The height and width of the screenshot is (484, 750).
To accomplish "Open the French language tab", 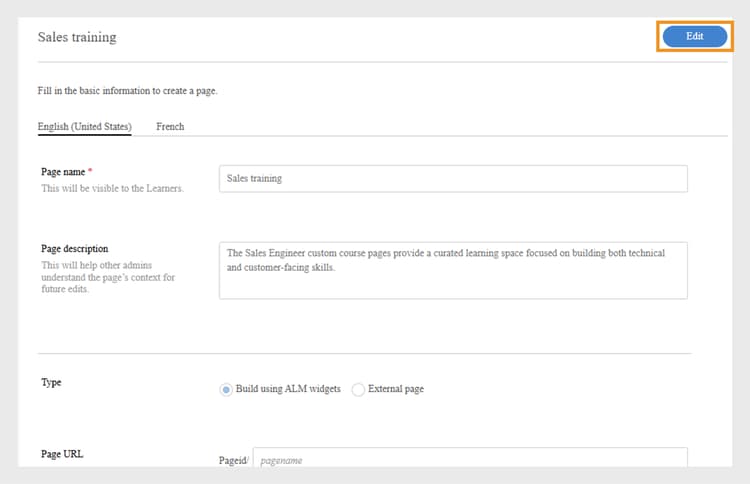I will (170, 127).
